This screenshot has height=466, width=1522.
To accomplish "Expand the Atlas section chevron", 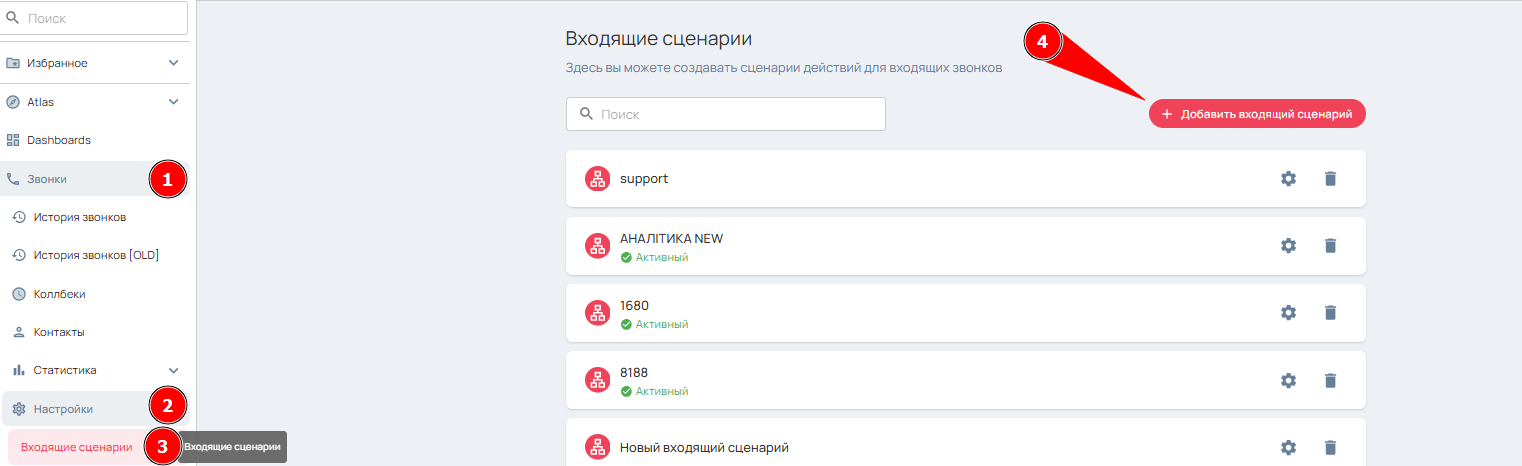I will 173,102.
